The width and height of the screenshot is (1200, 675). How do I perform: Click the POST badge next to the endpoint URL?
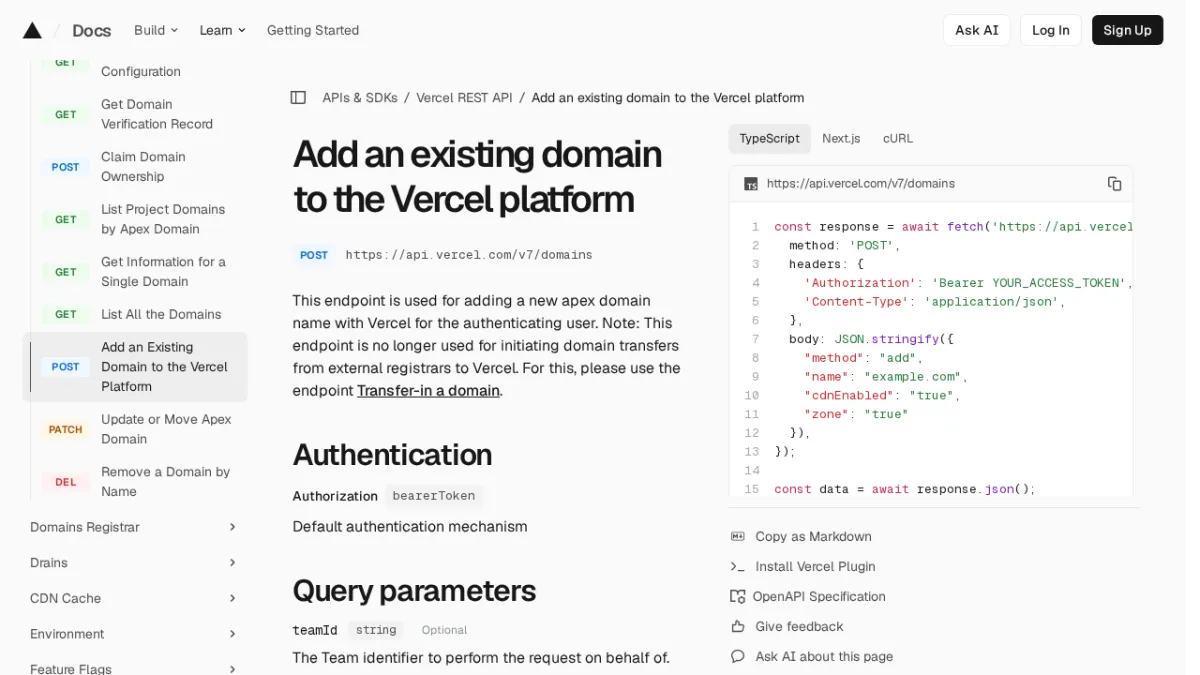tap(314, 255)
